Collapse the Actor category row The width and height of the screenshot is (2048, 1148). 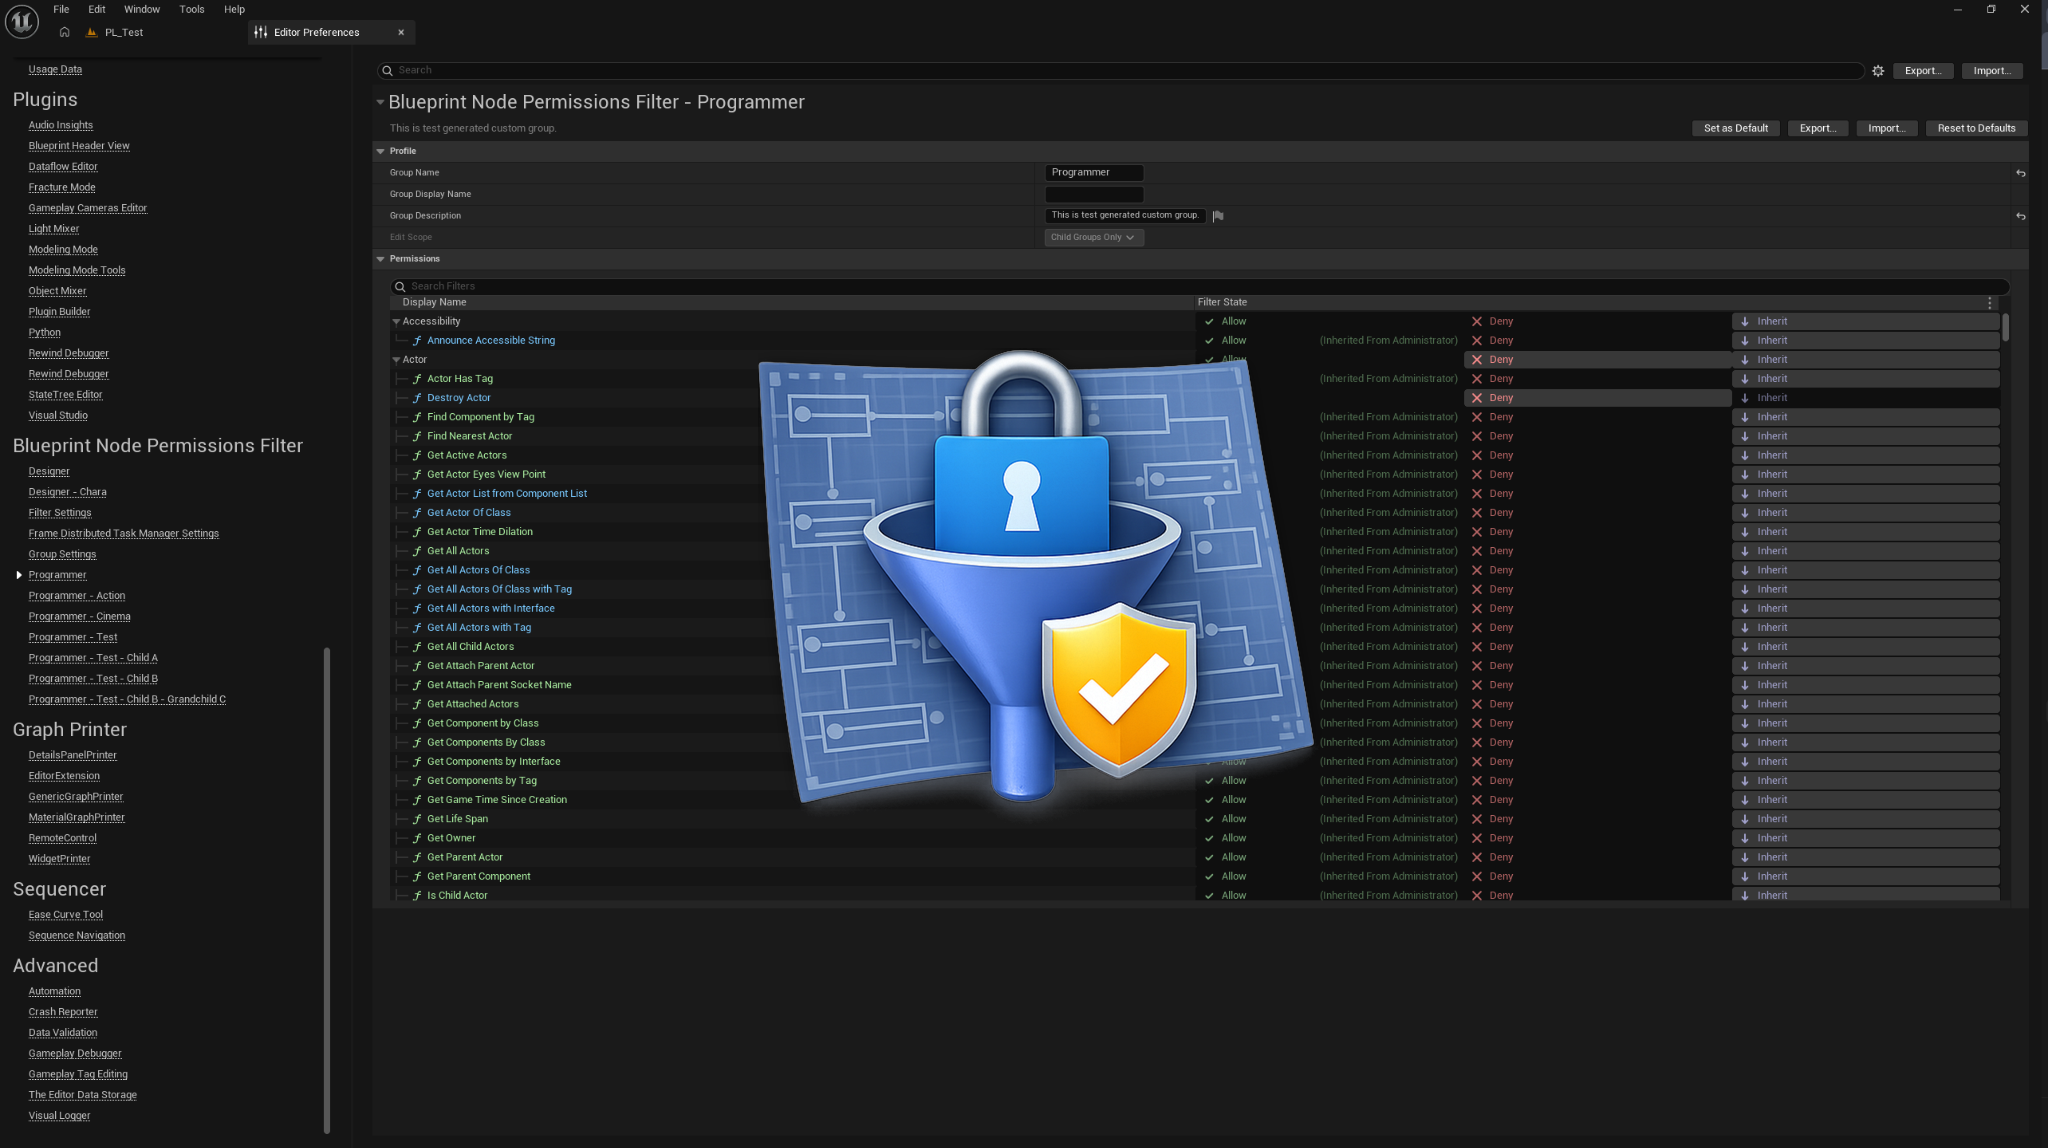(396, 360)
